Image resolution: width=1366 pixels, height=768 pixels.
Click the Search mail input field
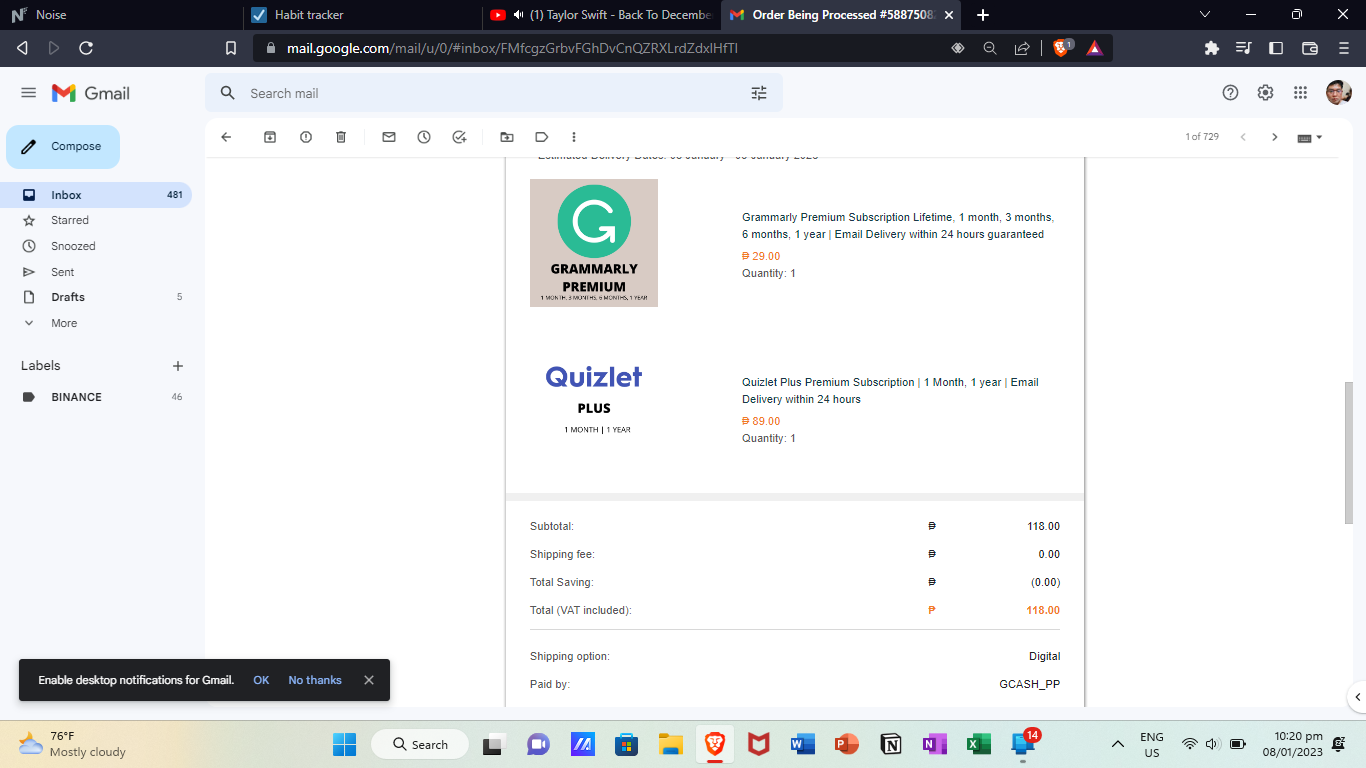[x=495, y=93]
